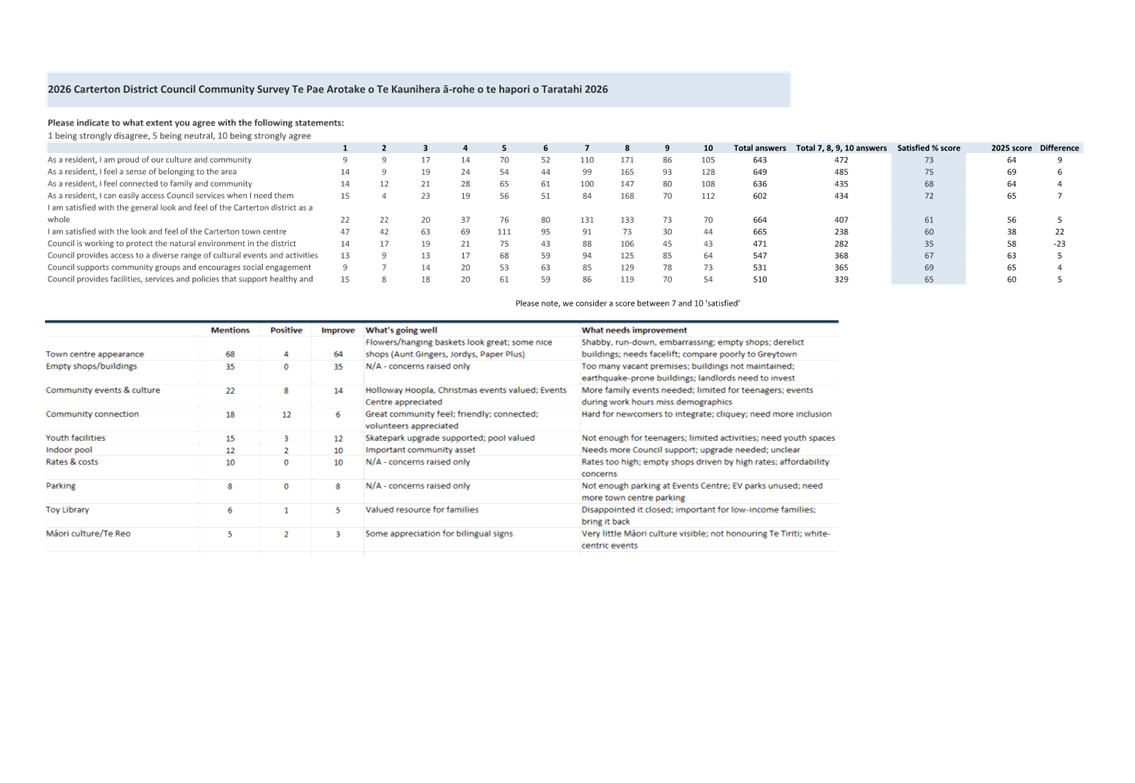Click the 'Empty shops/buildings' row label
This screenshot has height=783, width=1135.
tap(91, 366)
